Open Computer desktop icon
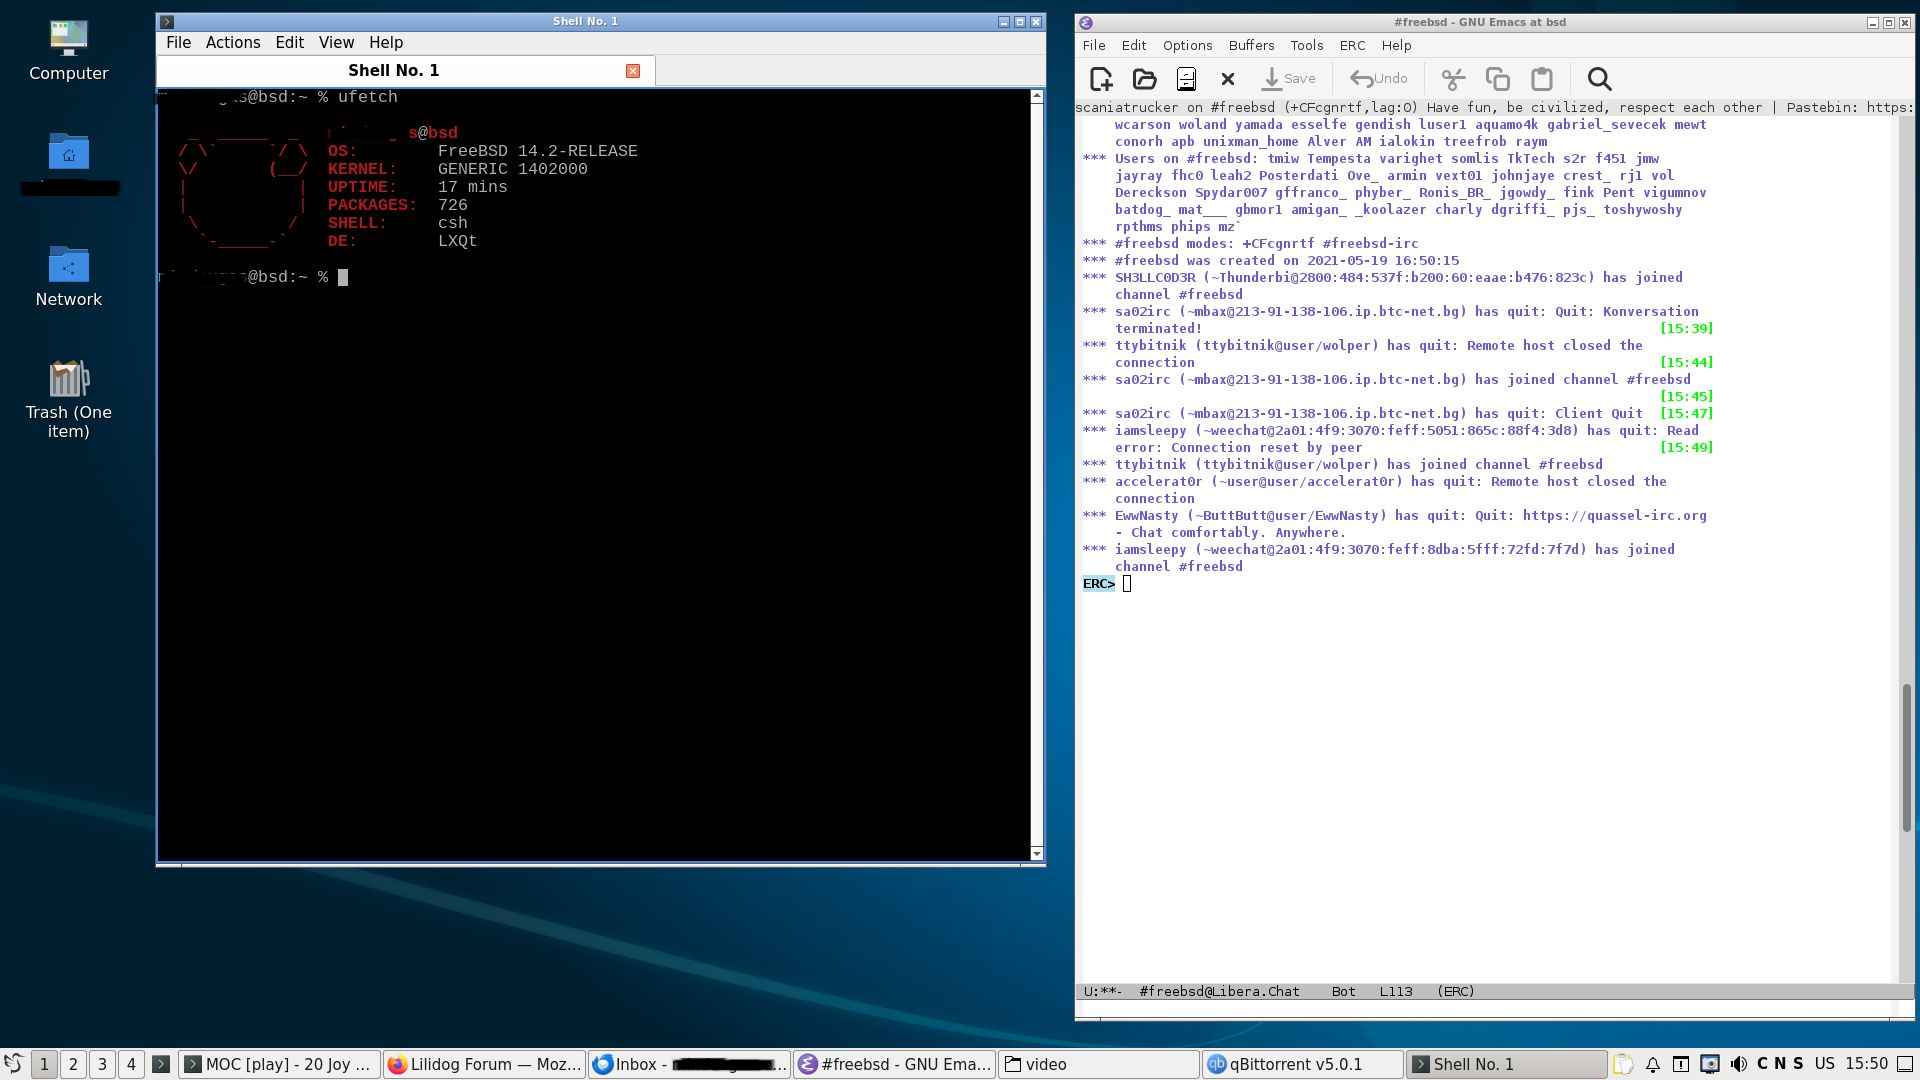Image resolution: width=1920 pixels, height=1080 pixels. tap(69, 50)
